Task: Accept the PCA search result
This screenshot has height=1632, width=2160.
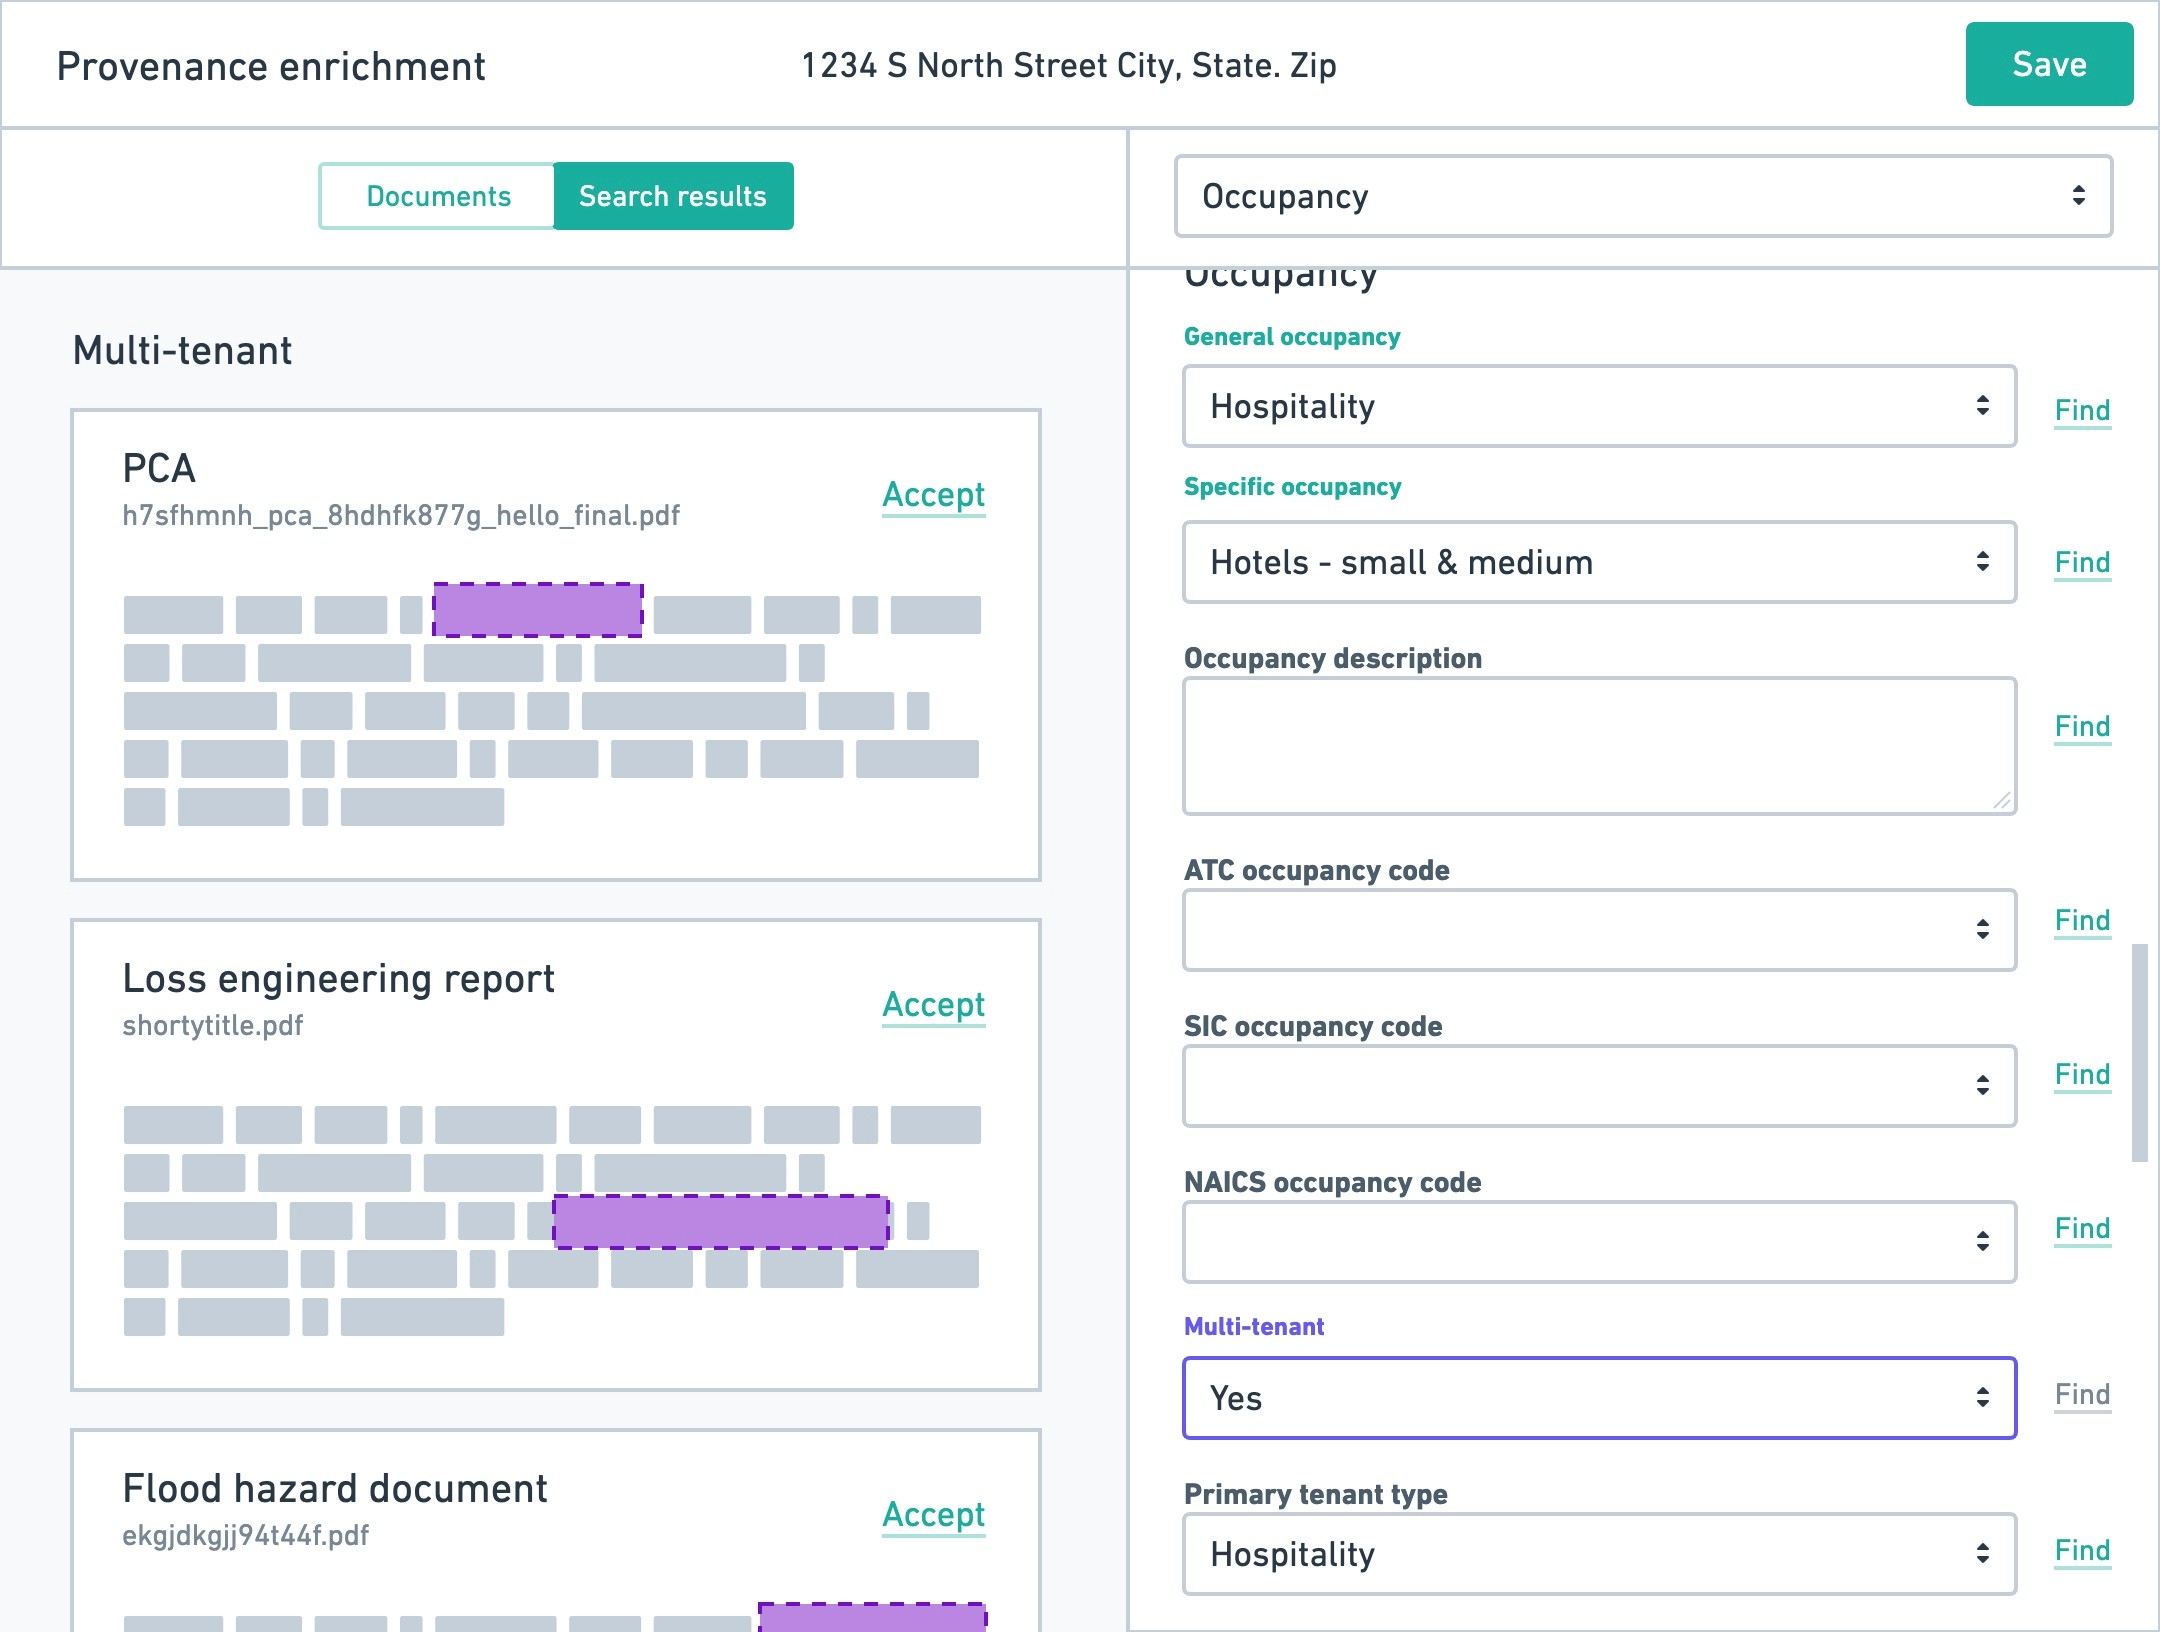Action: [933, 494]
